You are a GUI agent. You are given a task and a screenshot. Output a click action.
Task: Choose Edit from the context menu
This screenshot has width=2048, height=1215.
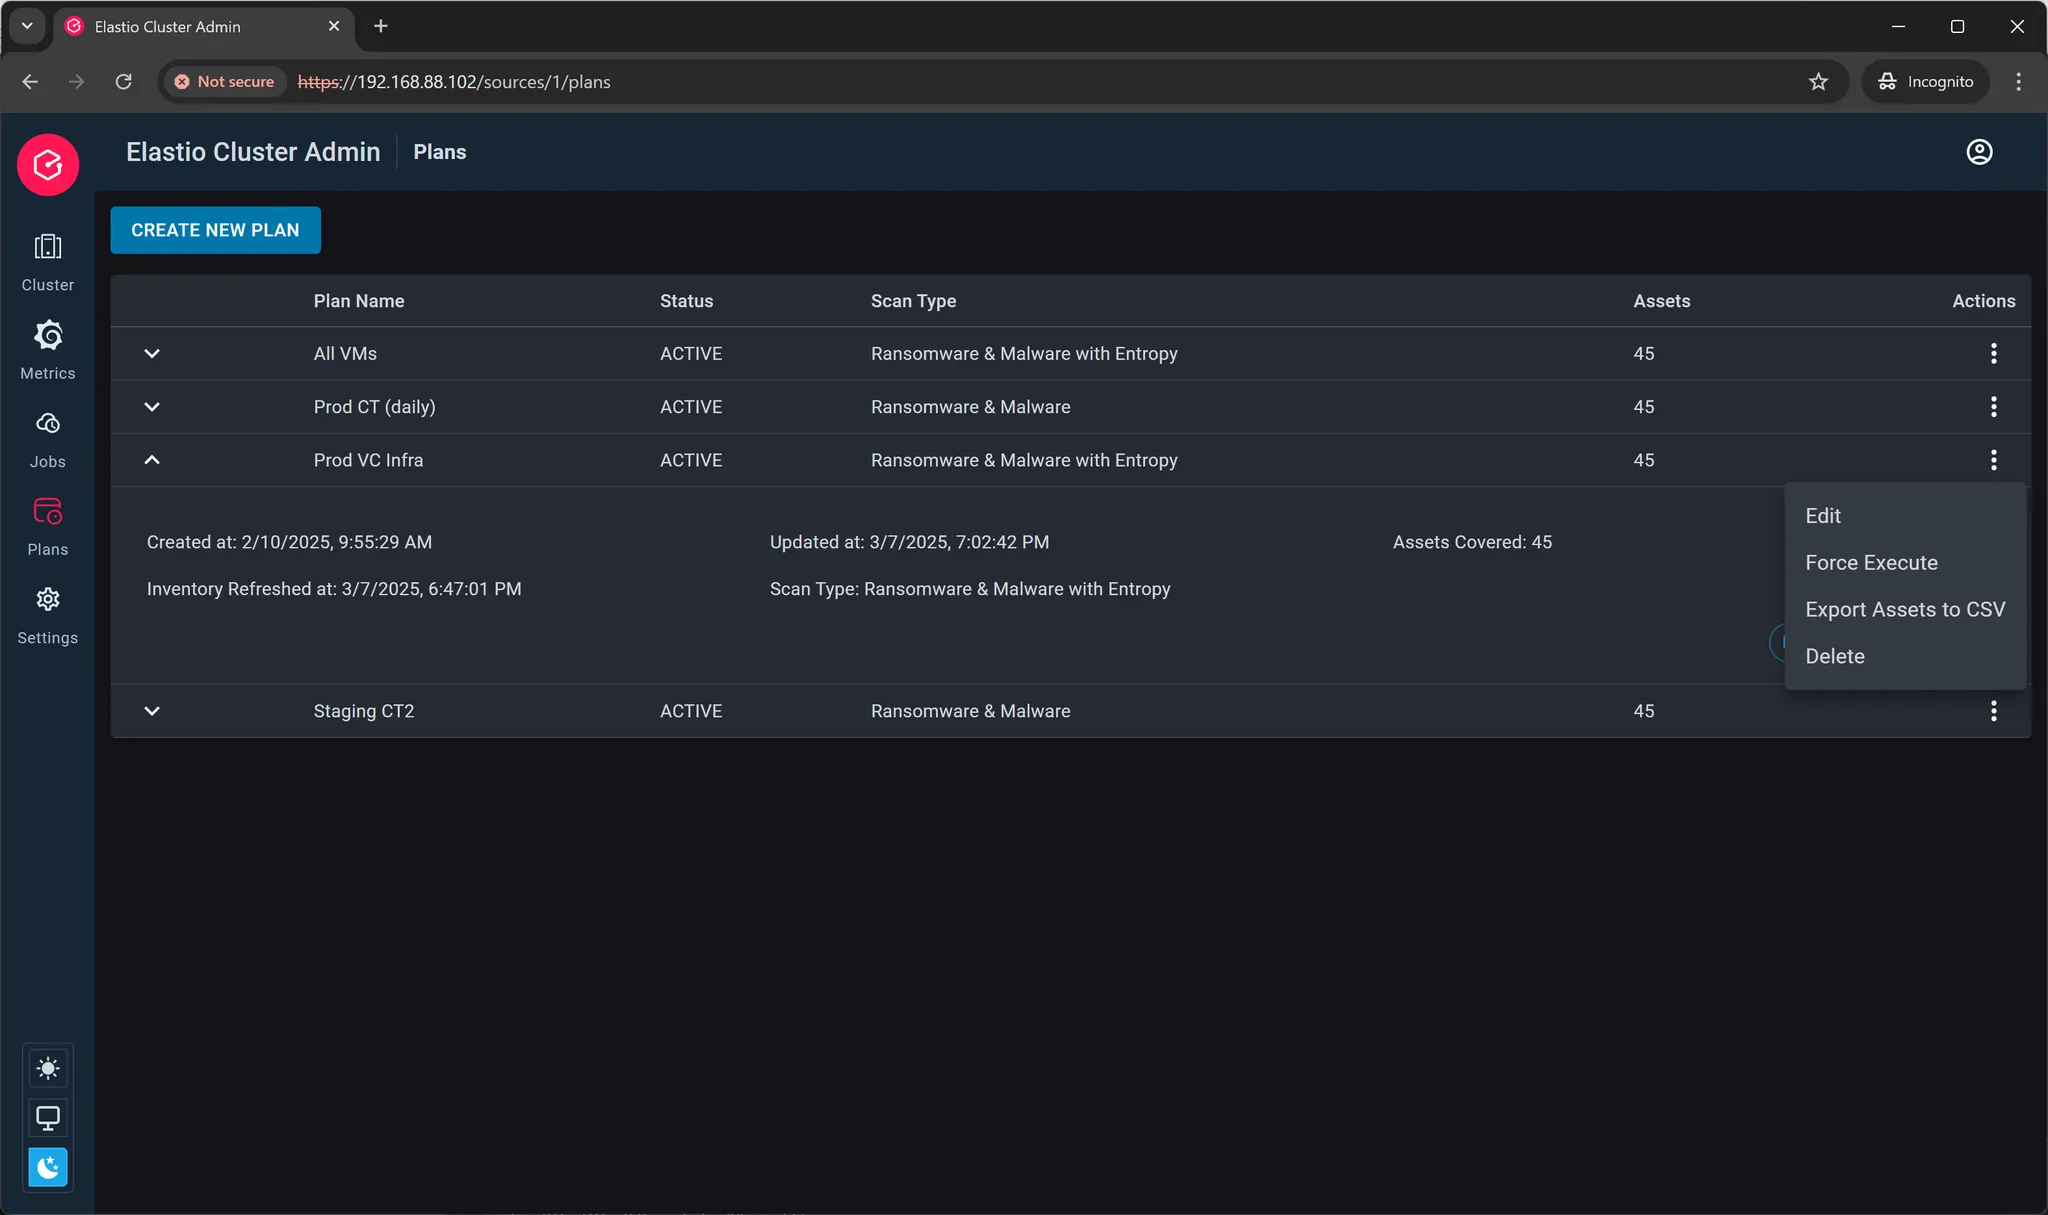click(x=1905, y=516)
